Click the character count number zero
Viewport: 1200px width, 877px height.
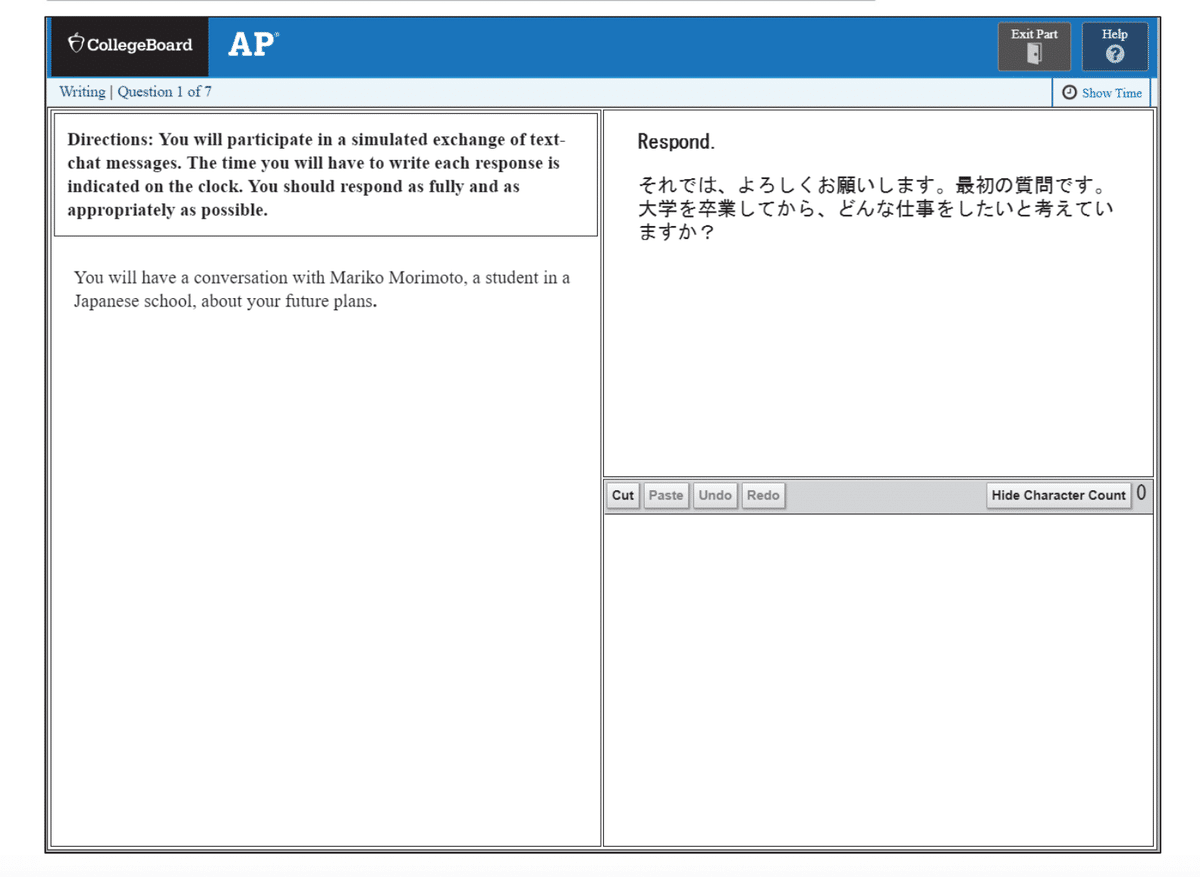click(1140, 493)
